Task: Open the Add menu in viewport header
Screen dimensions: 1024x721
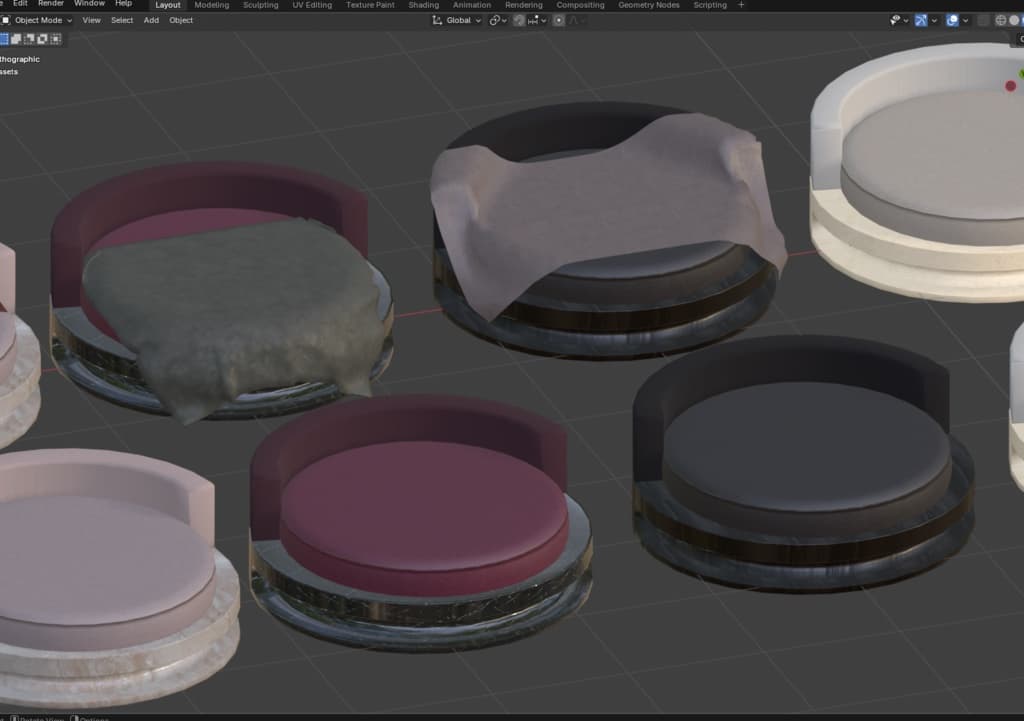Action: [x=151, y=20]
